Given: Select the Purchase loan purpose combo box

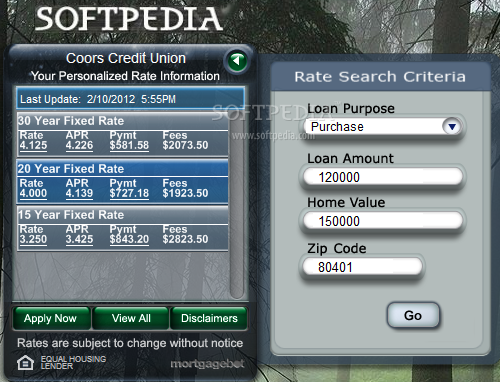Looking at the screenshot, I should [383, 127].
